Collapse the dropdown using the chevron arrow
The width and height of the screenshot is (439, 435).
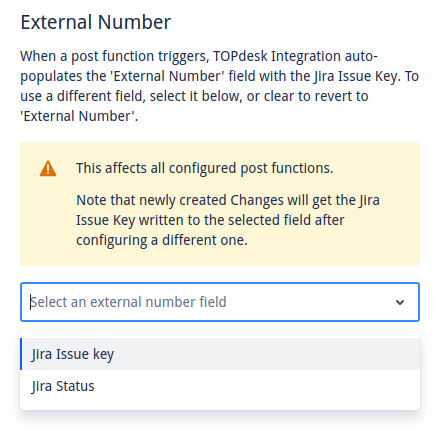tap(400, 302)
